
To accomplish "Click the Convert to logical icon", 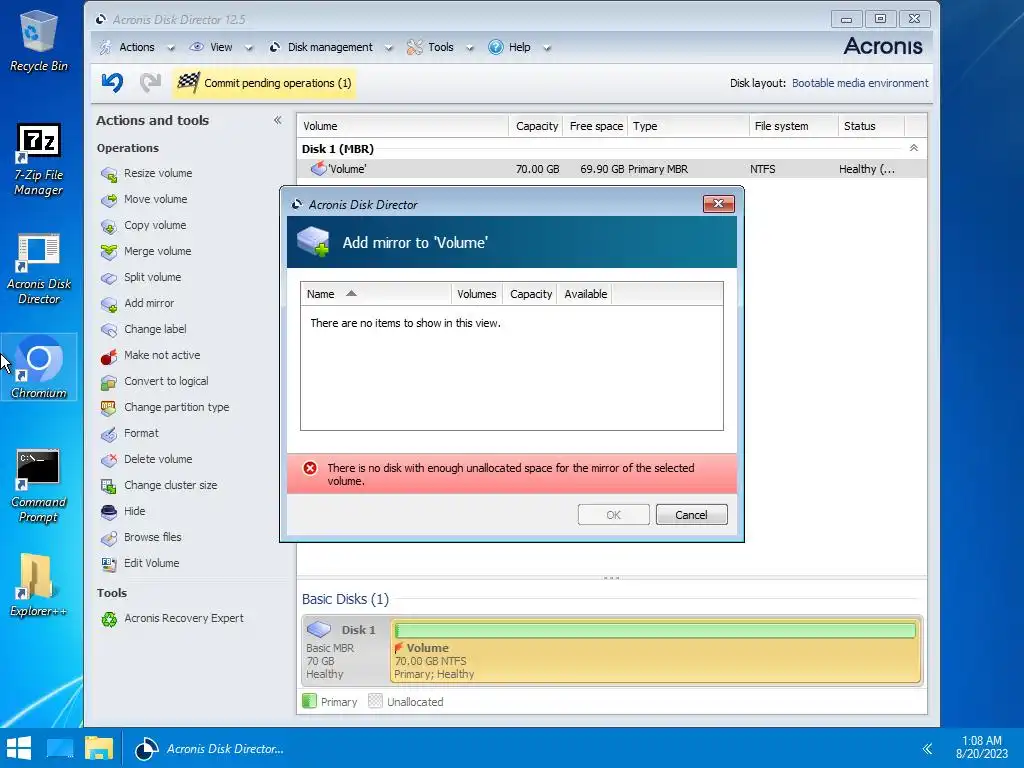I will (108, 382).
